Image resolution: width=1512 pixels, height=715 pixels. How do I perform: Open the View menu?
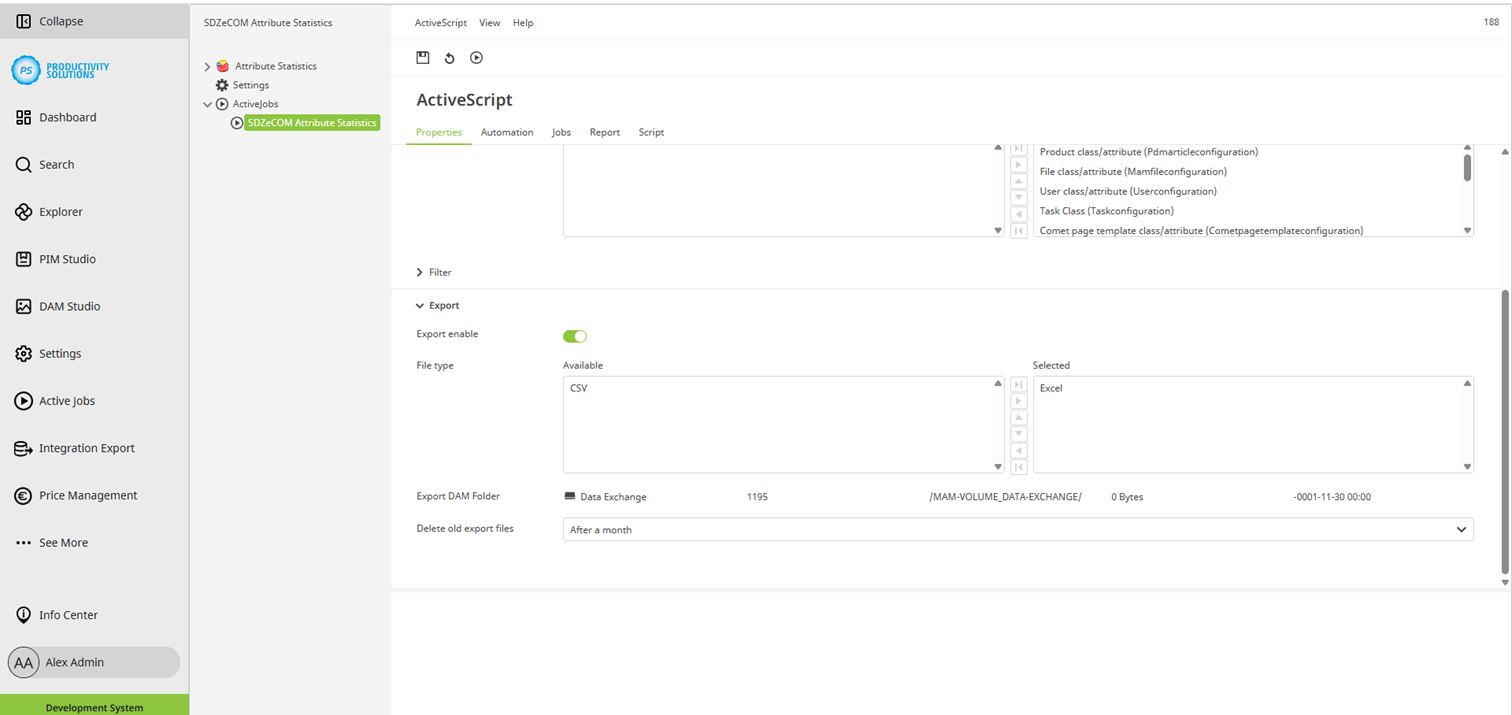pyautogui.click(x=489, y=23)
